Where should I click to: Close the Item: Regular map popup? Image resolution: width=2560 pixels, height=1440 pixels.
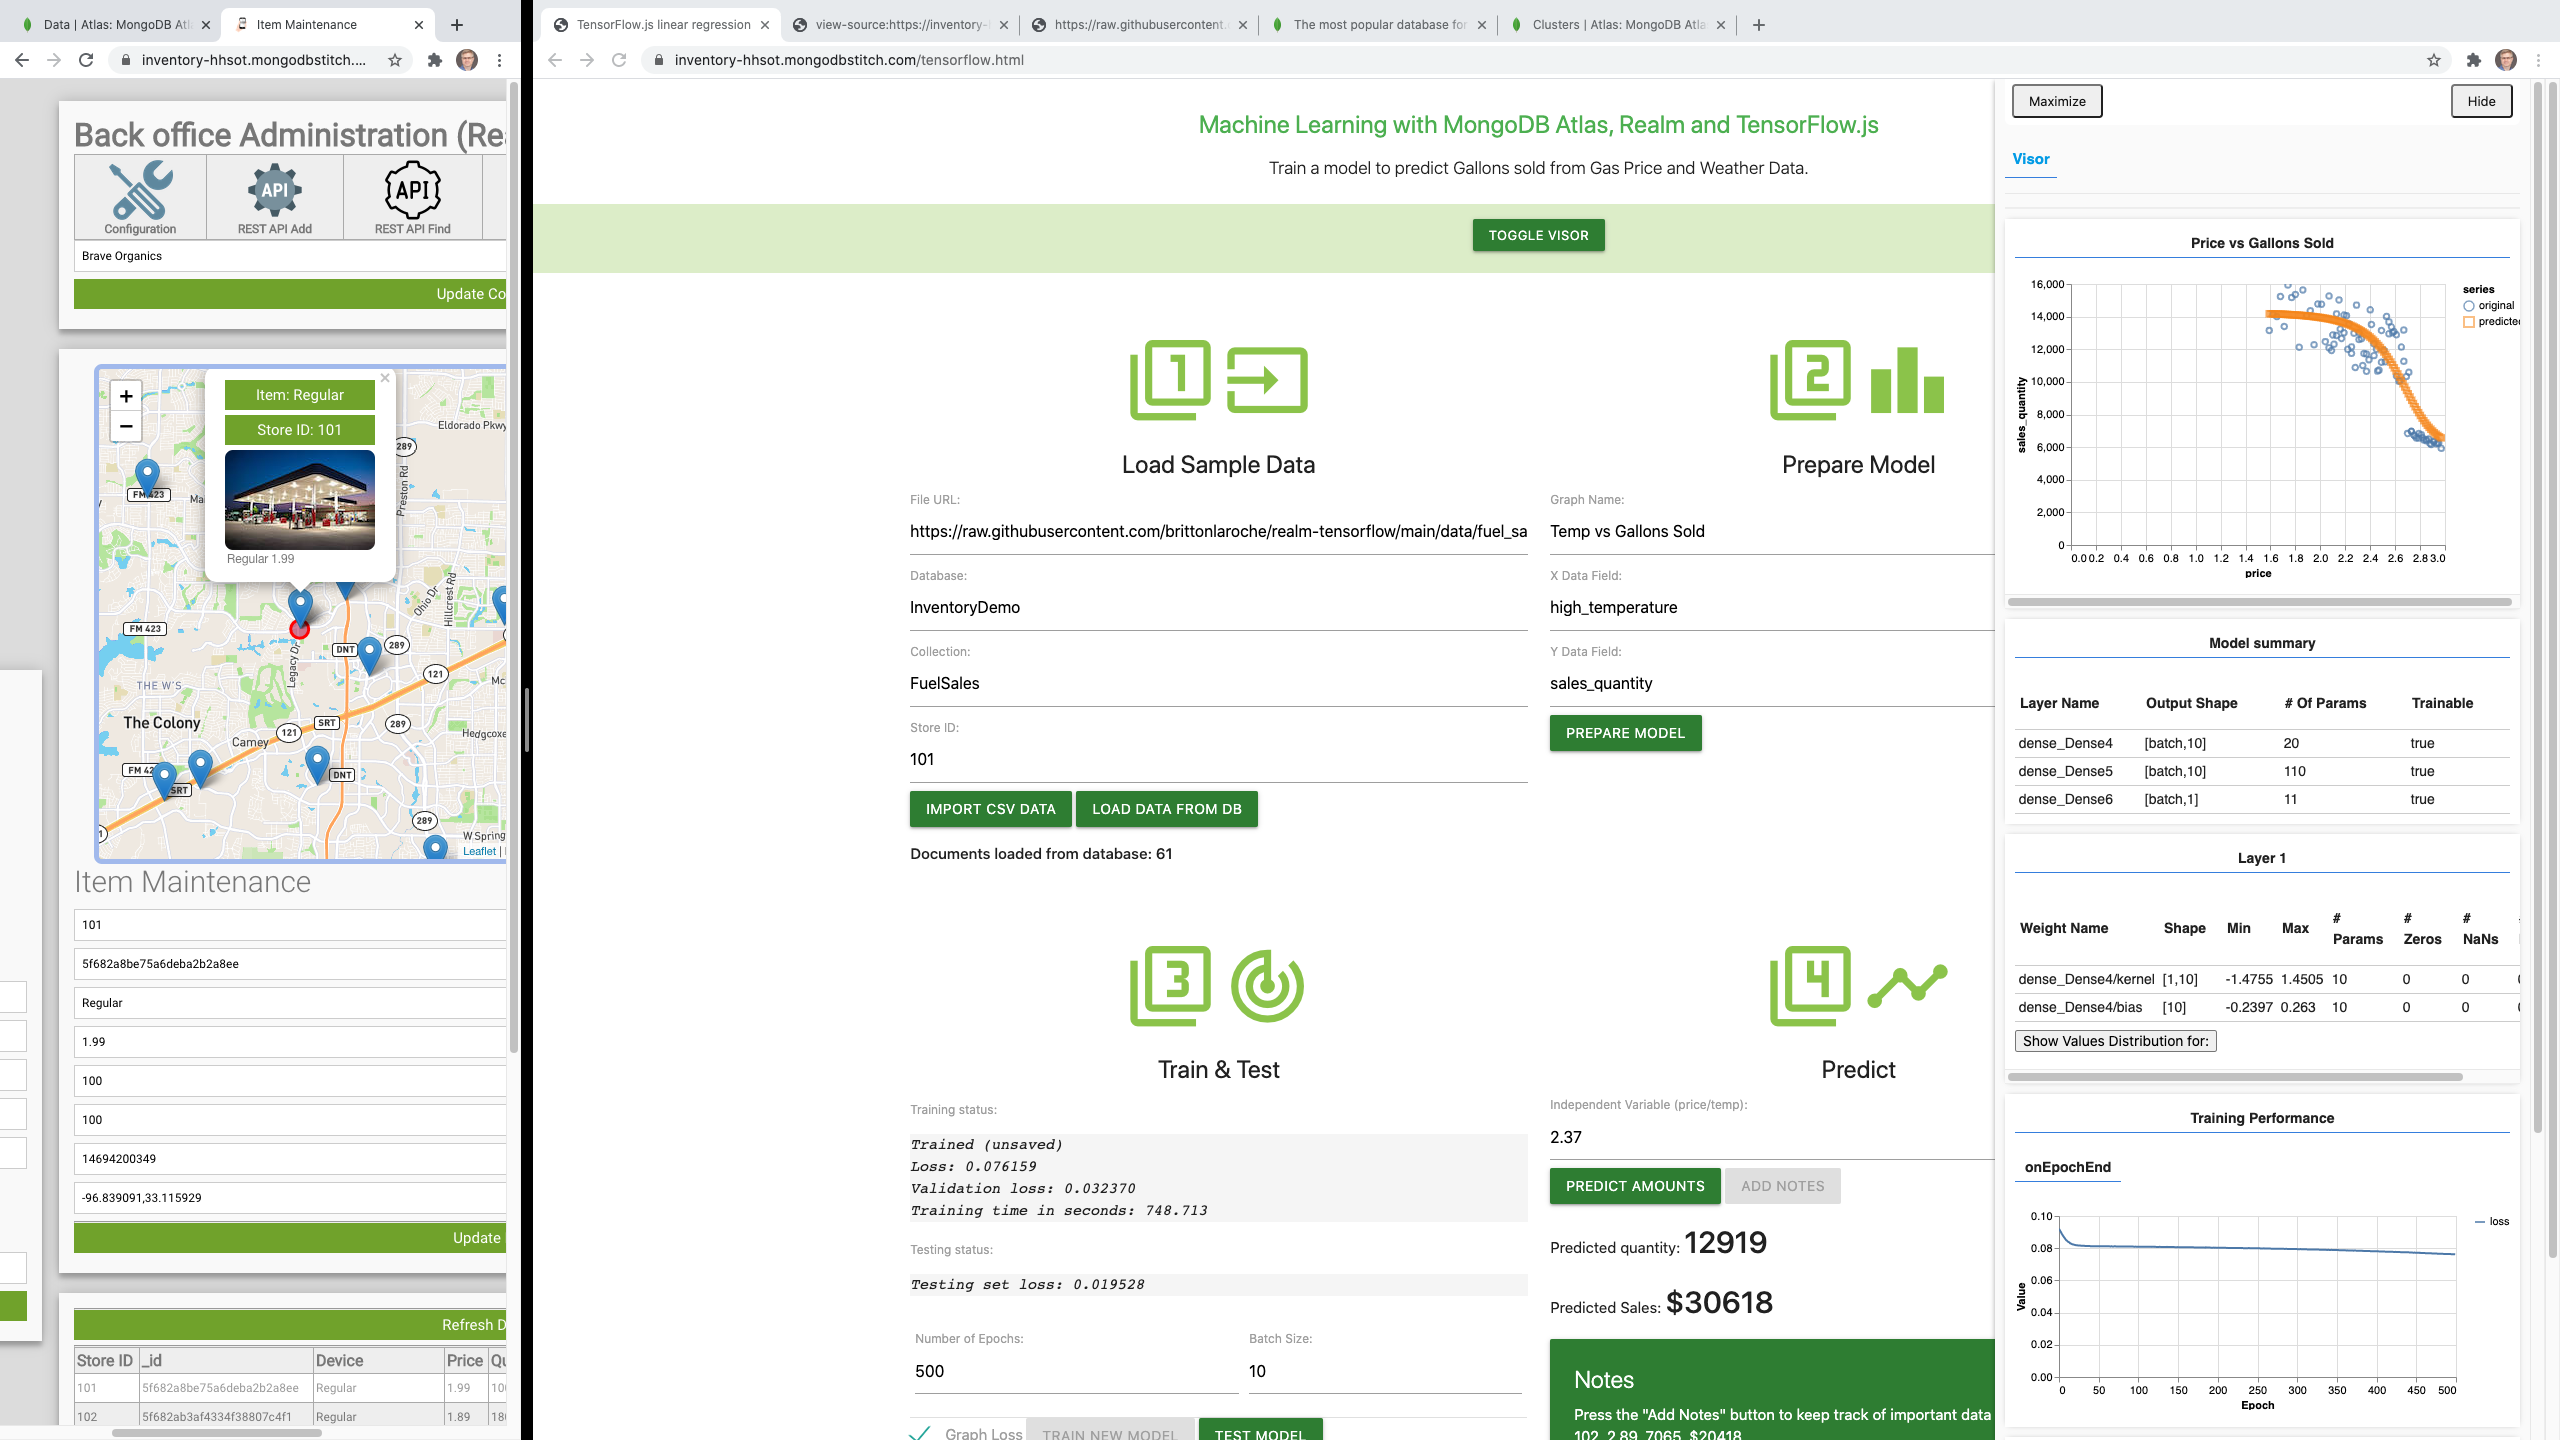pos(385,378)
